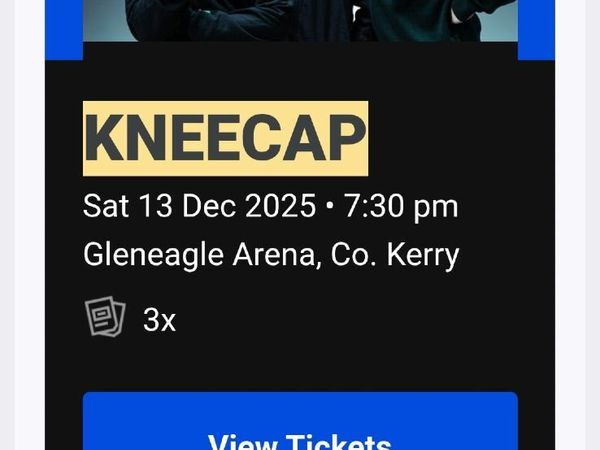Viewport: 600px width, 450px height.
Task: Click the 3x ticket count label
Action: [159, 320]
